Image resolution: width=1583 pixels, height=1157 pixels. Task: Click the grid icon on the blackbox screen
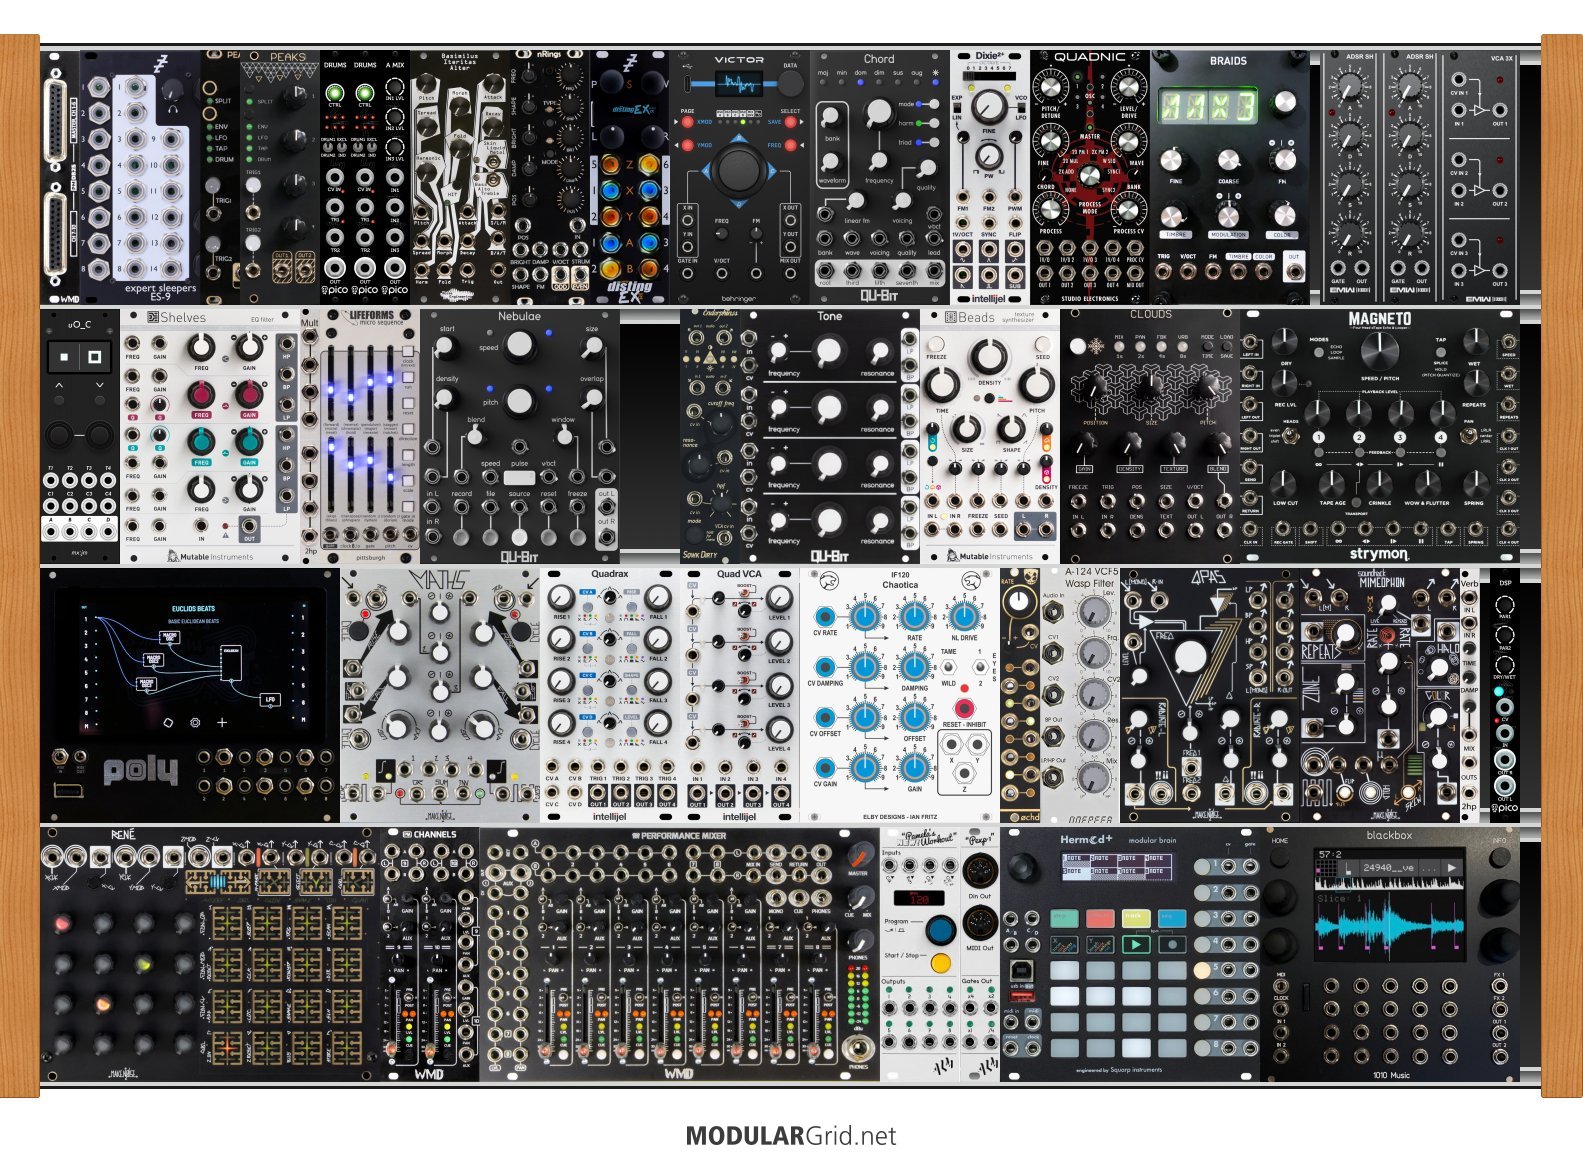(1324, 867)
